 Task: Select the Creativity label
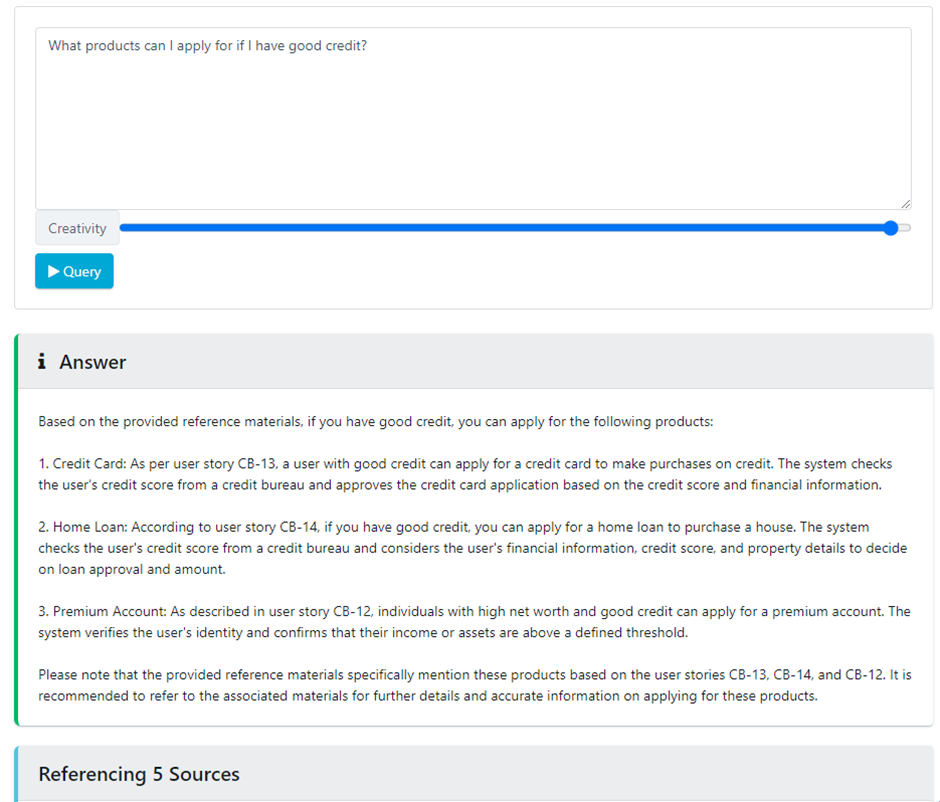(x=77, y=228)
